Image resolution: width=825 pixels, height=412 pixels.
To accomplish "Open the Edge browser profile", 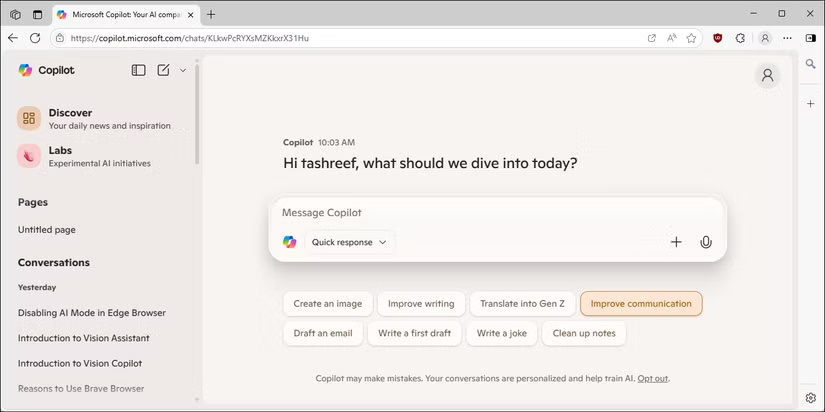I will point(765,38).
